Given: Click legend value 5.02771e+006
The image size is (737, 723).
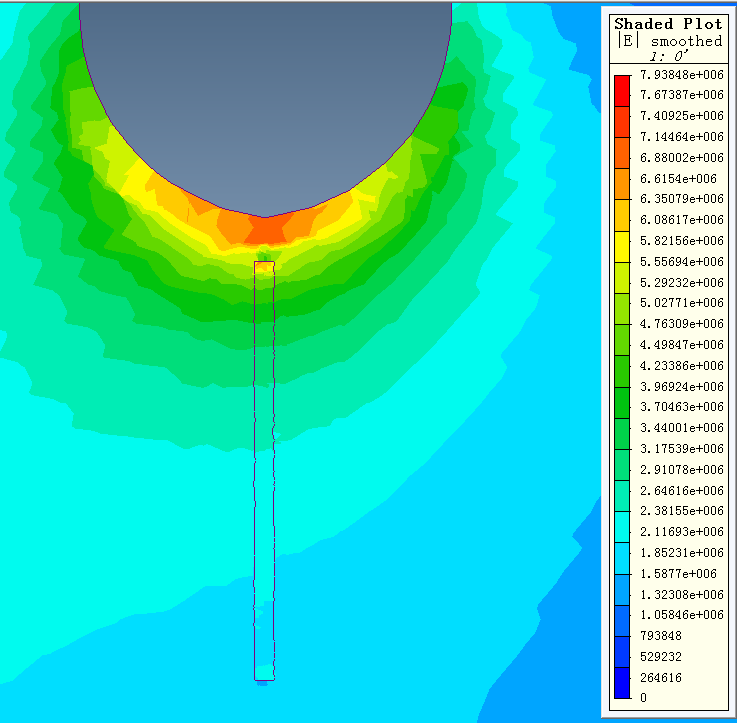Looking at the screenshot, I should click(x=682, y=303).
